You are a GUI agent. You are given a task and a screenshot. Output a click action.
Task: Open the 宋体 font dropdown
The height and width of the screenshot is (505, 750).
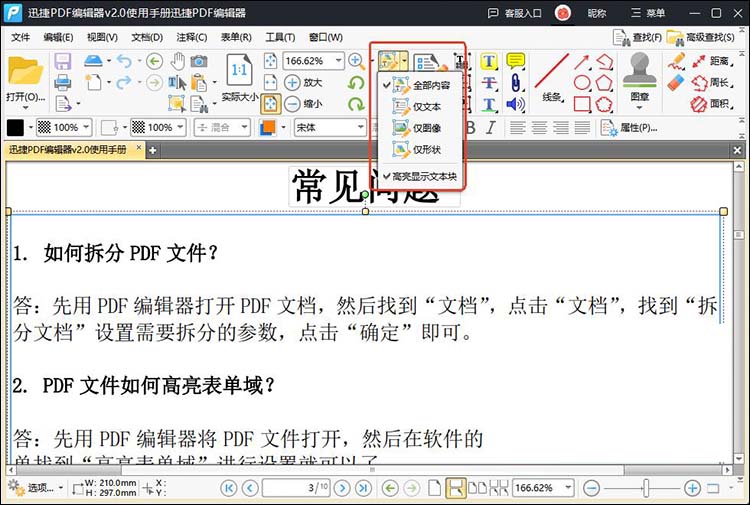coord(361,127)
